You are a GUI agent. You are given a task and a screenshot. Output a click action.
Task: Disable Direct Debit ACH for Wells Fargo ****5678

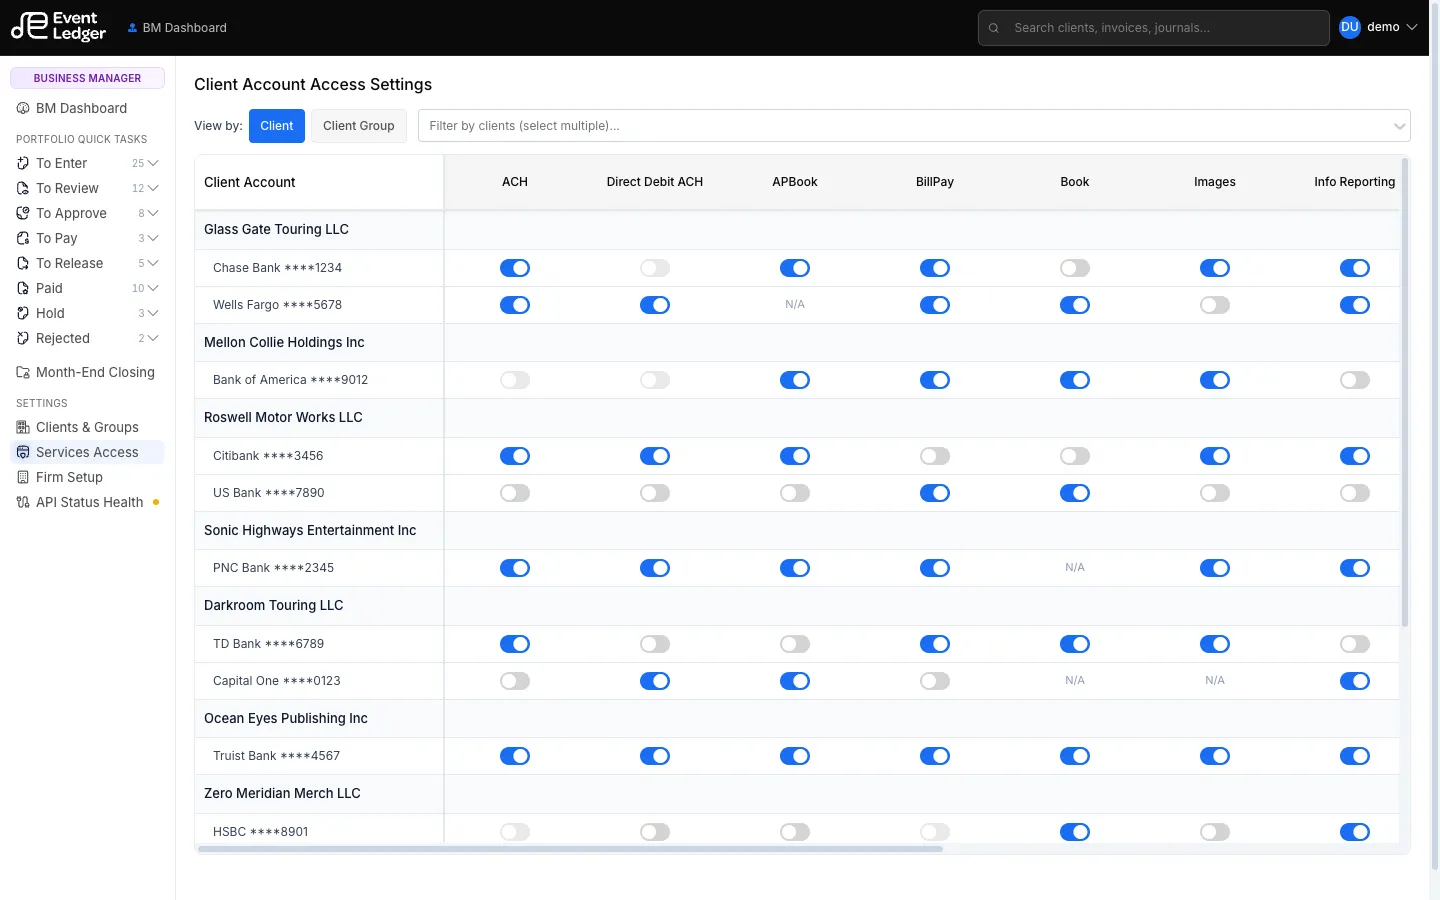pyautogui.click(x=655, y=305)
